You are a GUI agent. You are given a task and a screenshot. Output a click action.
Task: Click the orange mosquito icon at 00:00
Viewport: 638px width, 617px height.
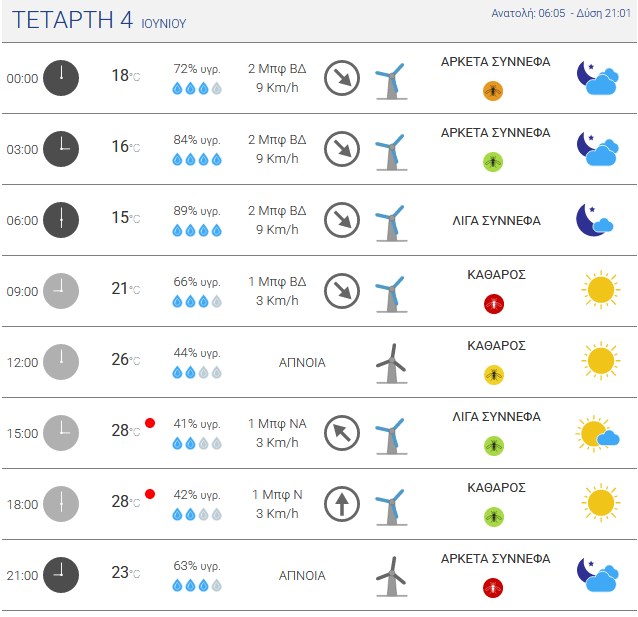click(493, 91)
